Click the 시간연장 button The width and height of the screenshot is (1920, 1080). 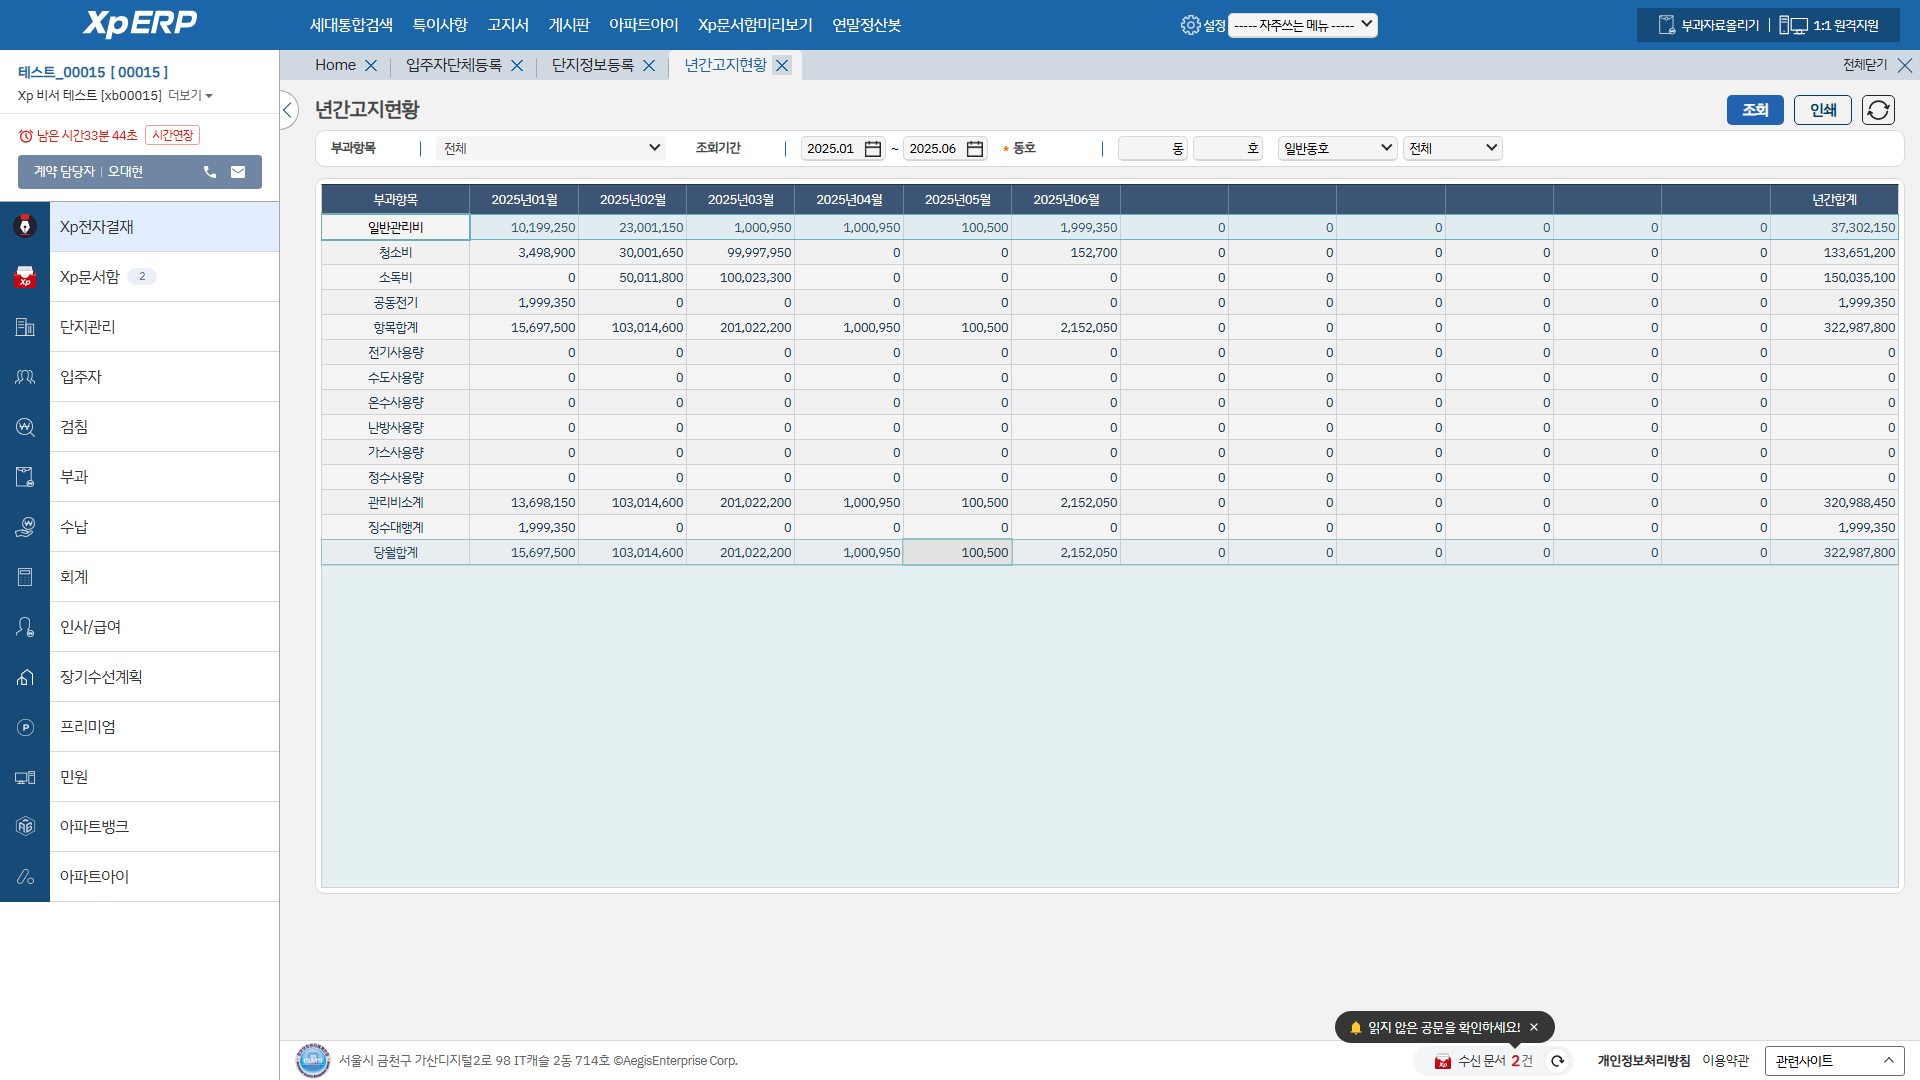172,135
